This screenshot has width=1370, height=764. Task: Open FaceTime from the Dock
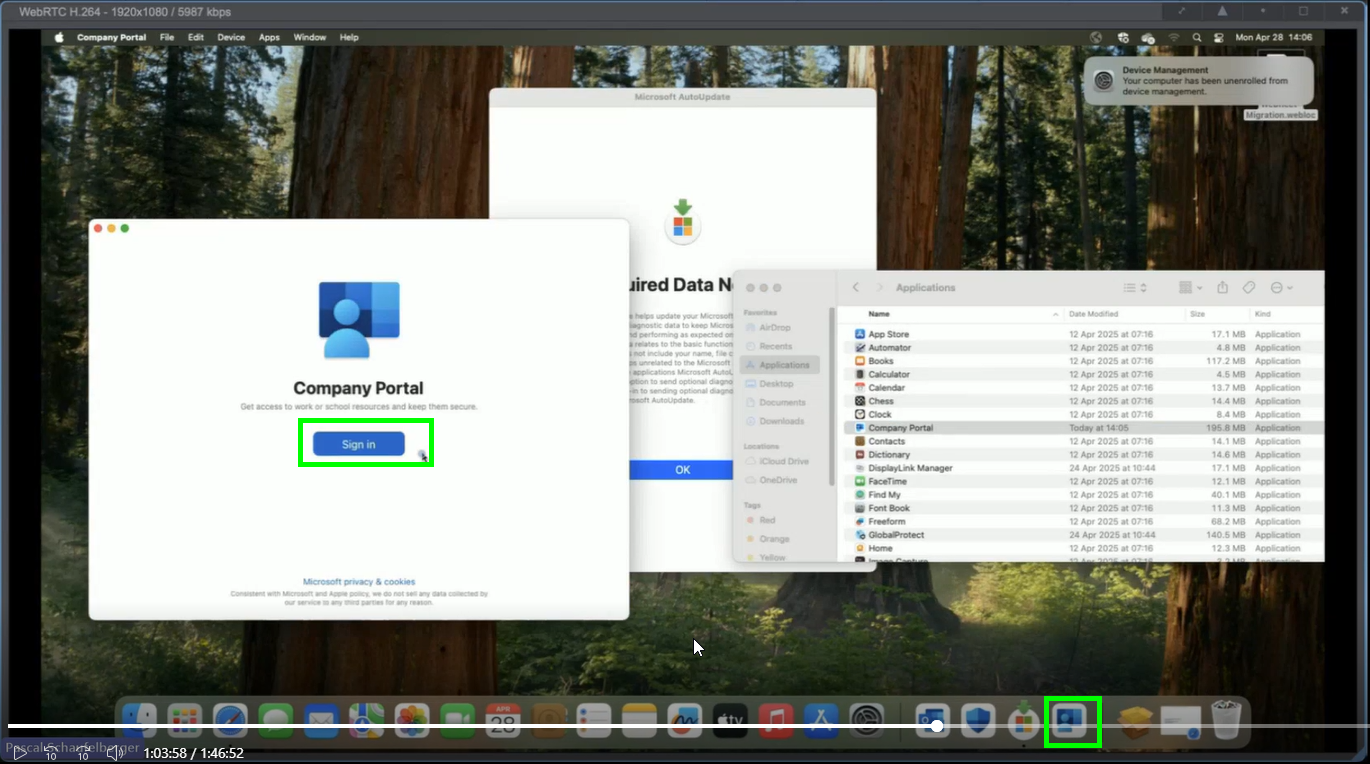pyautogui.click(x=457, y=721)
